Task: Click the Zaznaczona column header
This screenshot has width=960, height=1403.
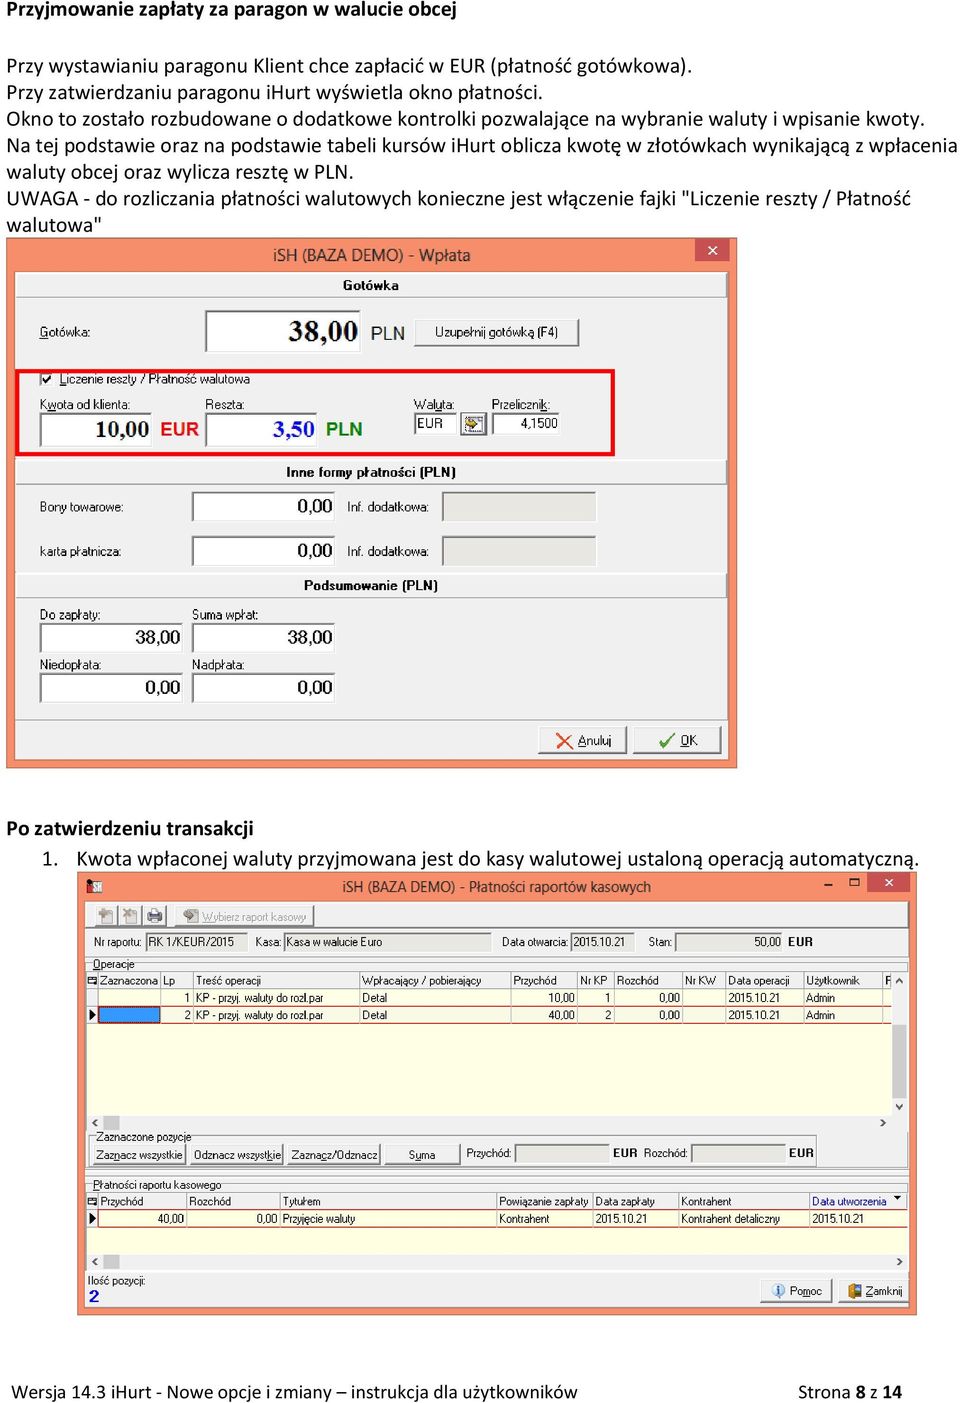Action: click(129, 981)
